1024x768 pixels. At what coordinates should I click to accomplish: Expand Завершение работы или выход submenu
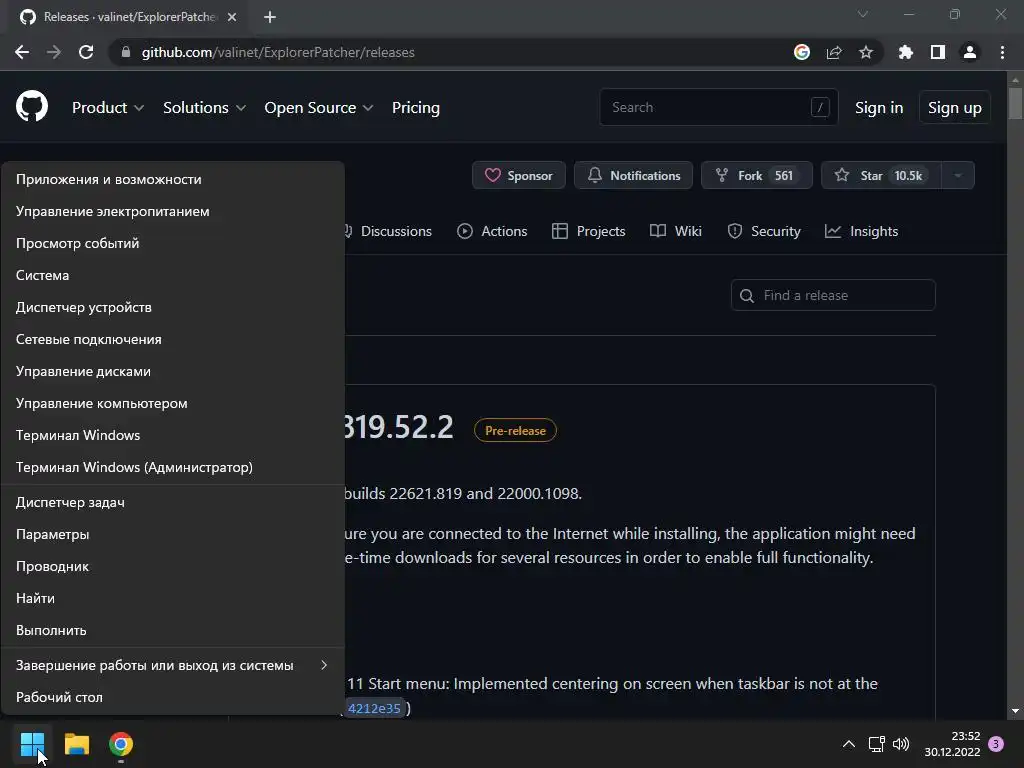tap(172, 665)
